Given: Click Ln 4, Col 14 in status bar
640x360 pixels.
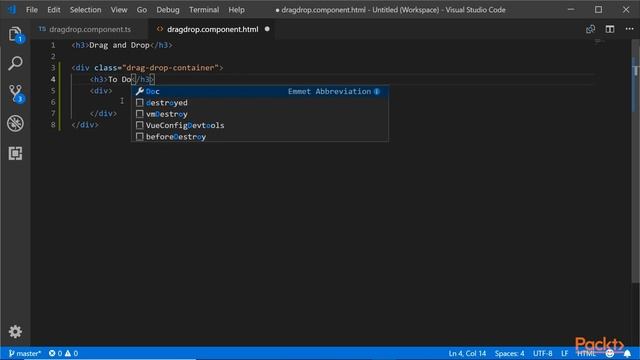Looking at the screenshot, I should click(x=467, y=353).
